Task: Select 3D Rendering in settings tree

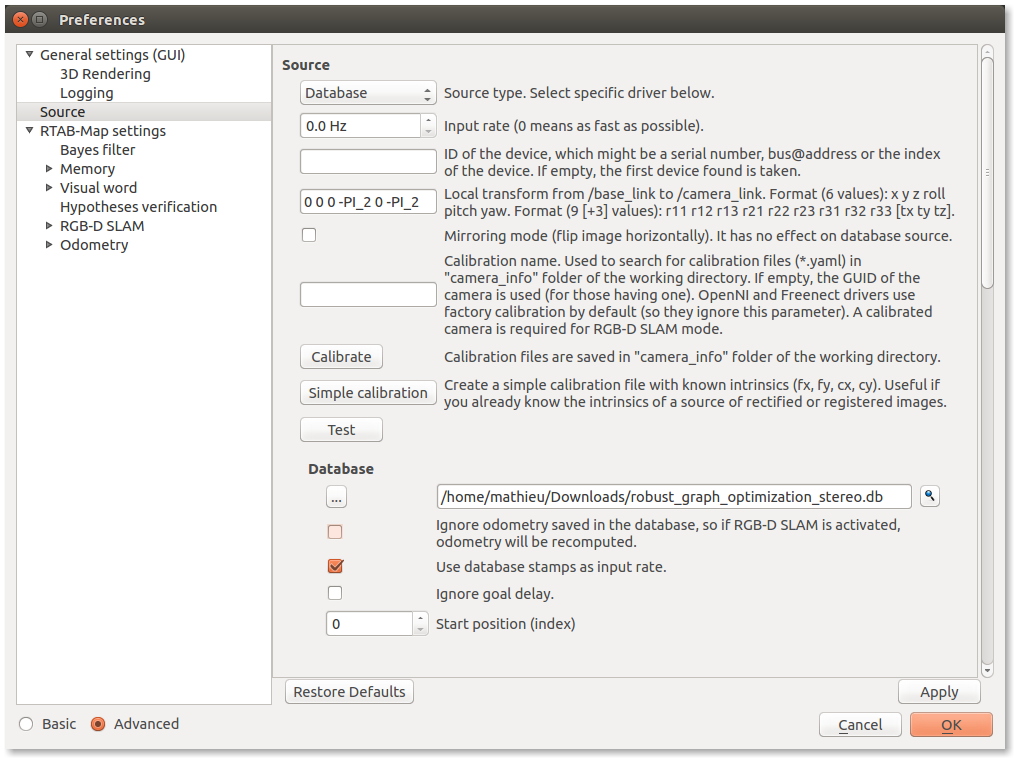Action: coord(105,74)
